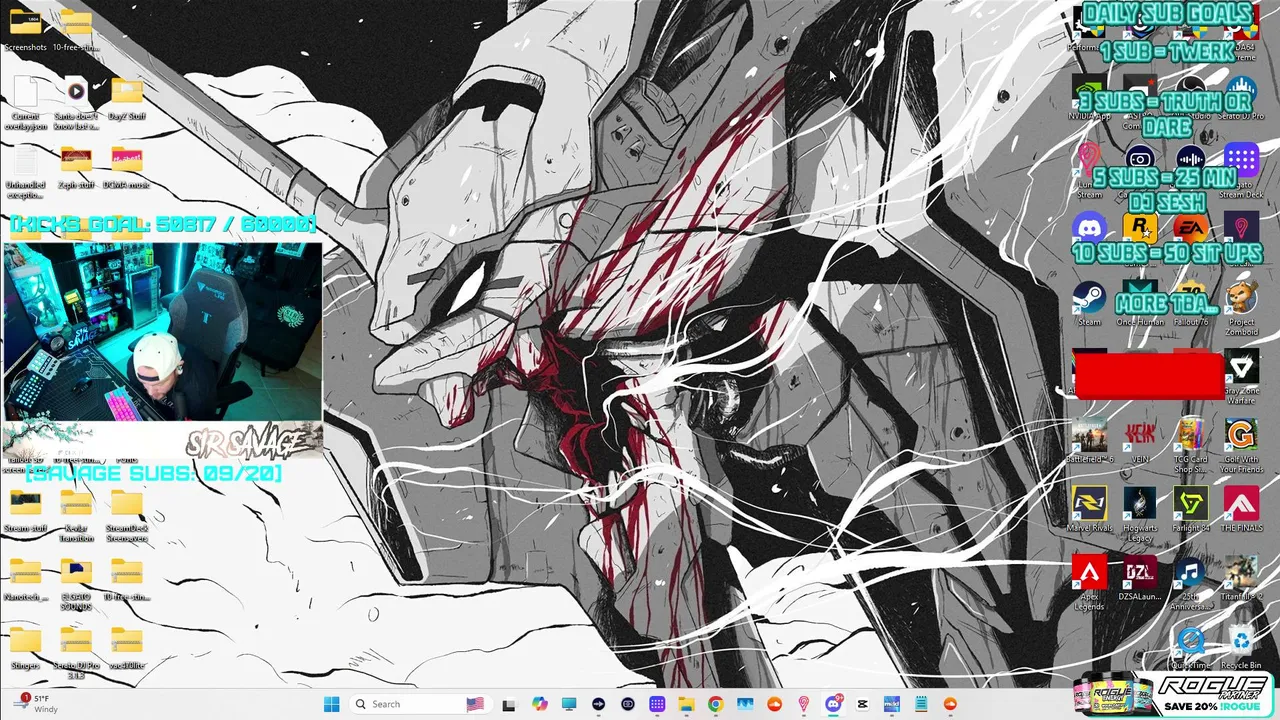
Task: Open the Windows Start menu
Action: [332, 704]
